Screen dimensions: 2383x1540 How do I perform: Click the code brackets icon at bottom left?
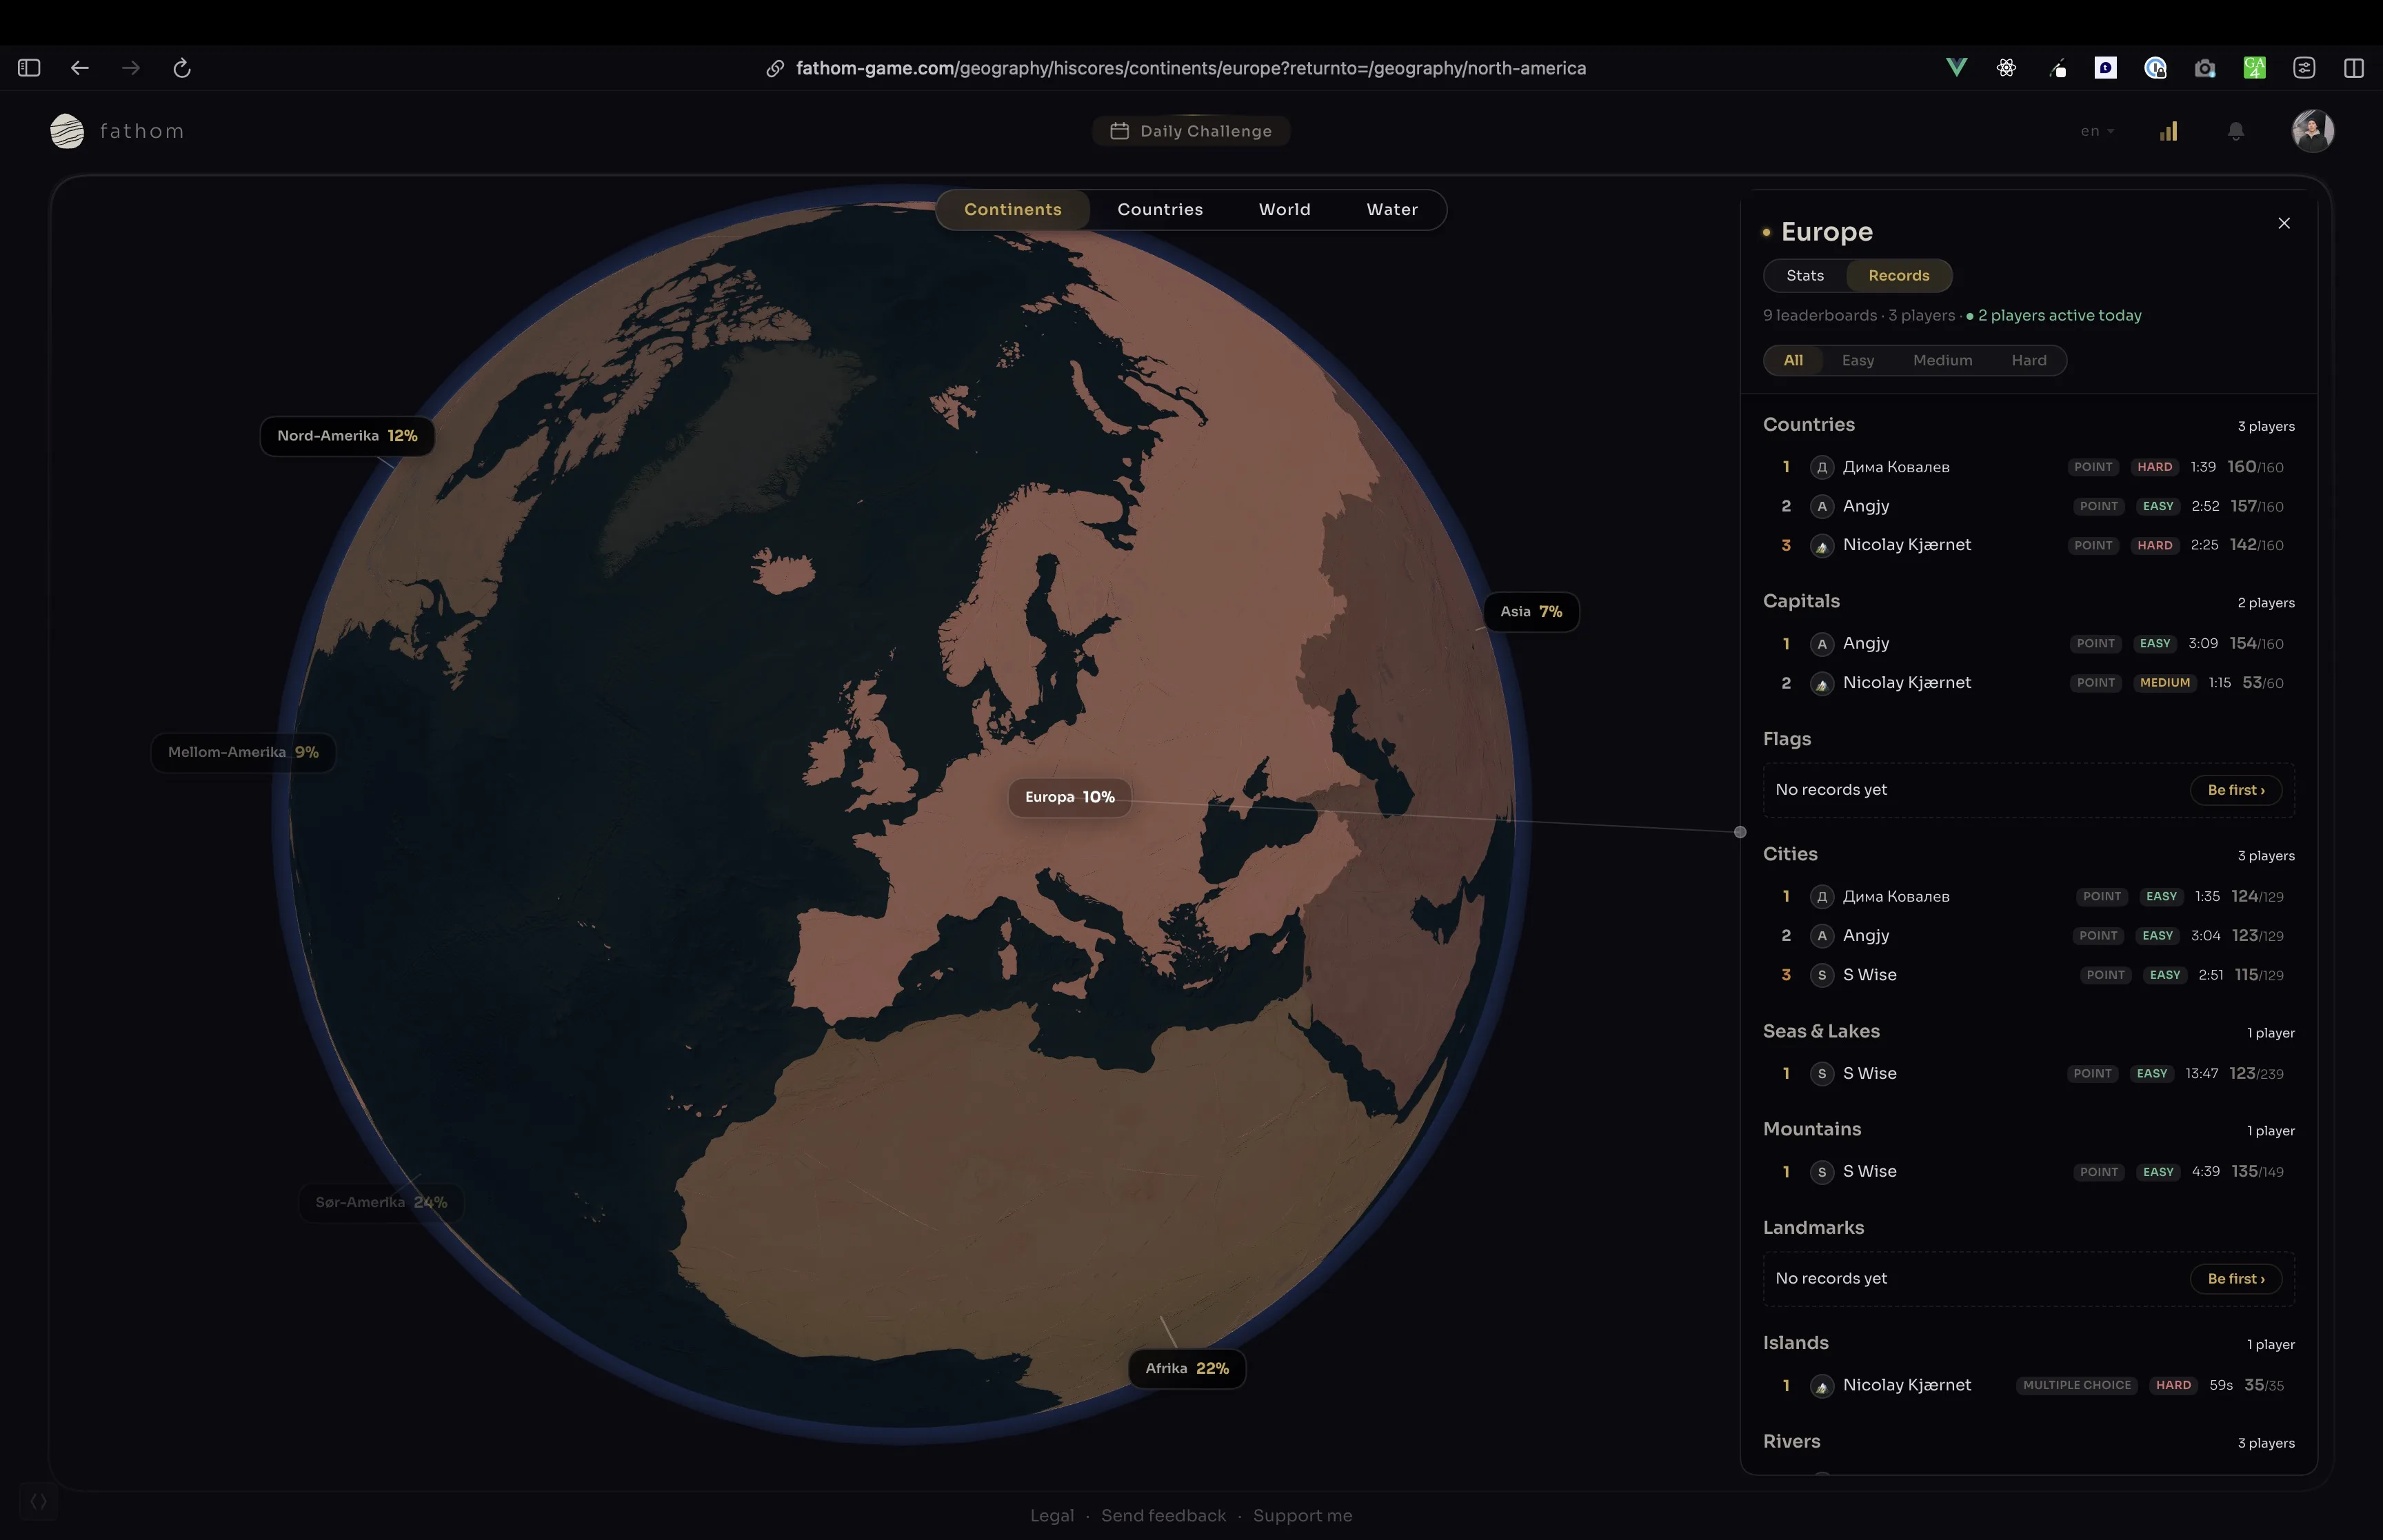pos(39,1501)
